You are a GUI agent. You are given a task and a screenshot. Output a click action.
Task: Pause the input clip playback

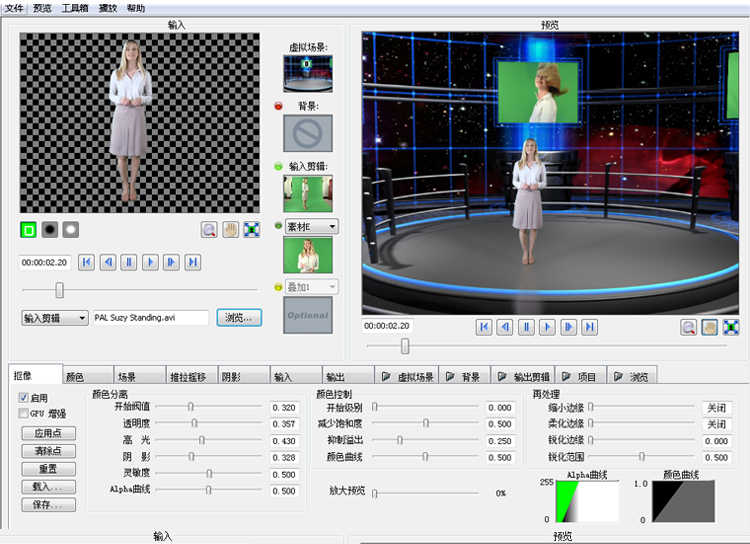click(x=129, y=262)
